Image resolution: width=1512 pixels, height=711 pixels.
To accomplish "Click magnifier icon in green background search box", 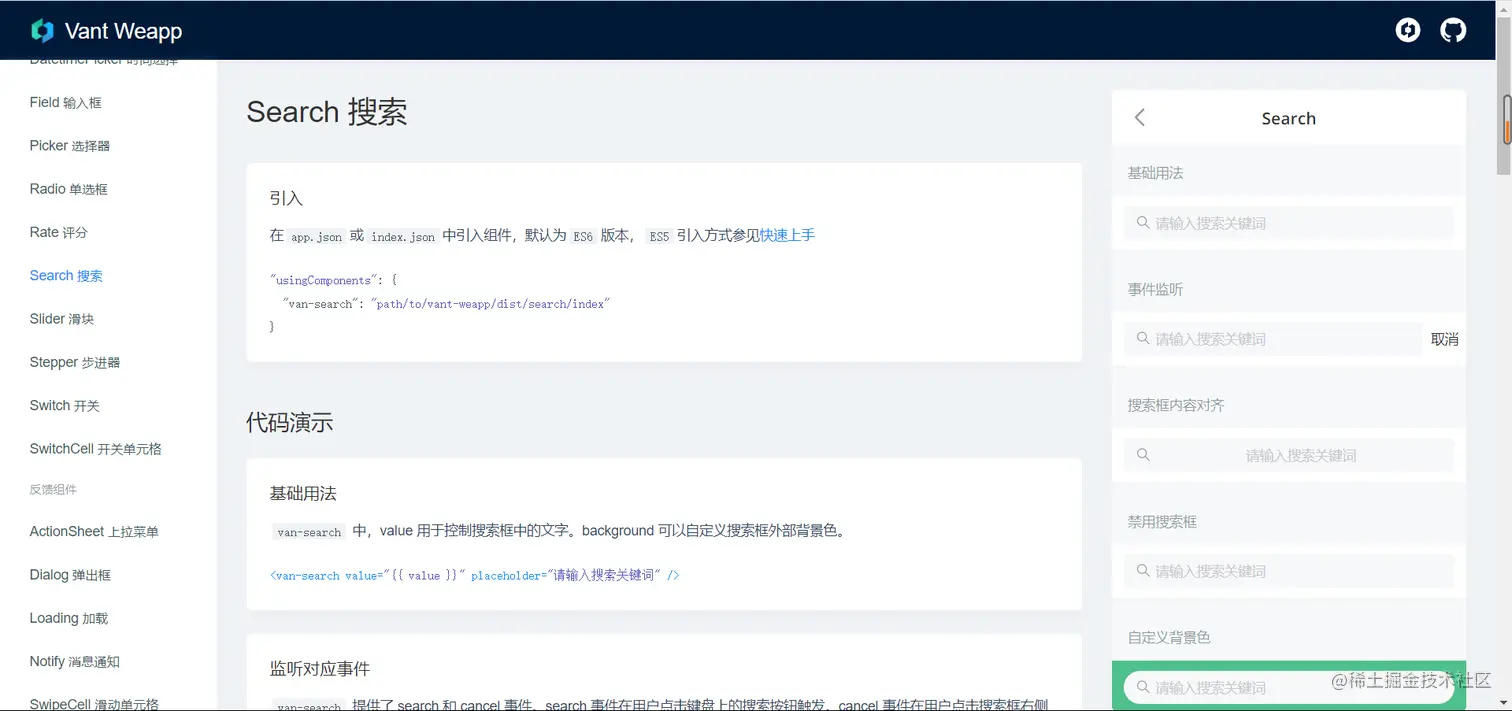I will (1142, 686).
